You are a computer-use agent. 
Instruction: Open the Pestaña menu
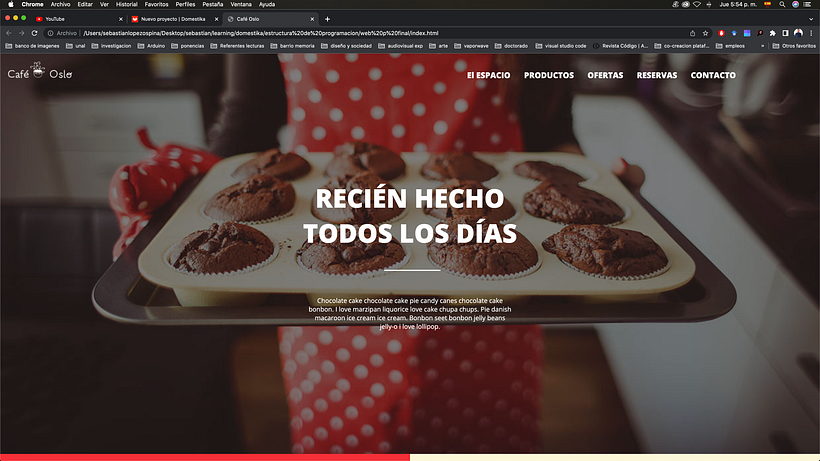[x=213, y=4]
